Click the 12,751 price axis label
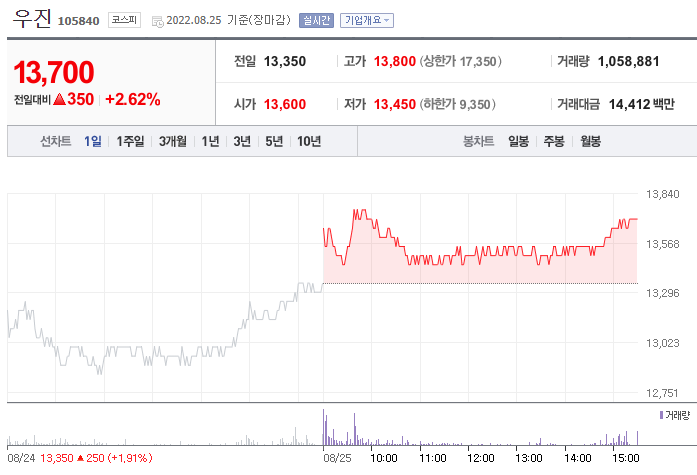 click(x=663, y=393)
